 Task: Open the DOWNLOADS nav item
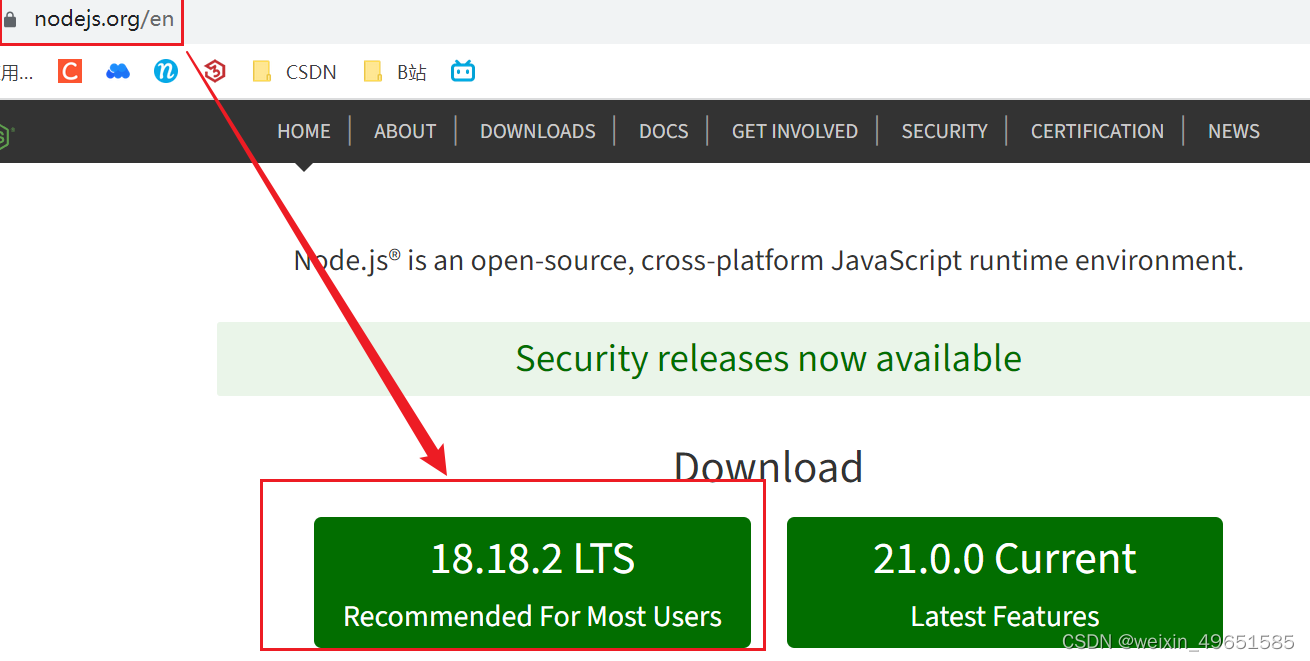tap(538, 131)
